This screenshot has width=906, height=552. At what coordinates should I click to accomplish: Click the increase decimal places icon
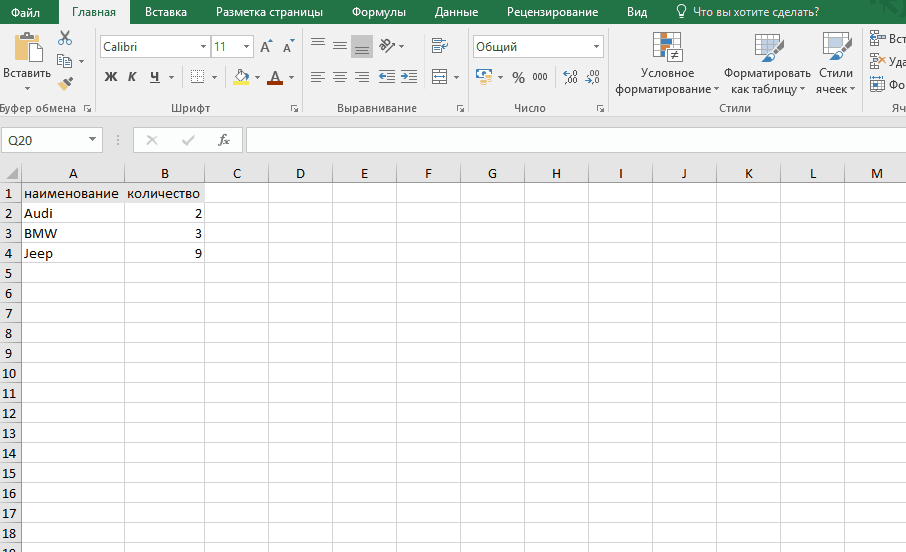coord(570,77)
